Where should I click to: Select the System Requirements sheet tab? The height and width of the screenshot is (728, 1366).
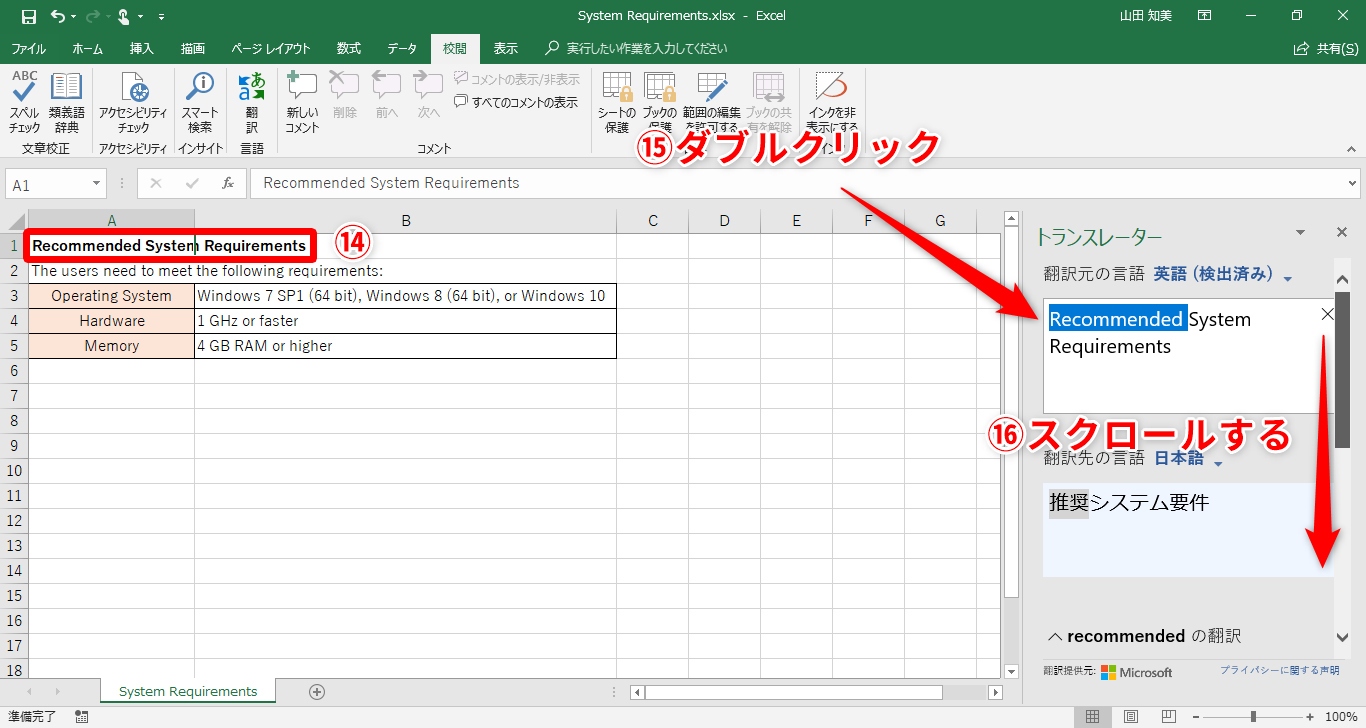188,691
